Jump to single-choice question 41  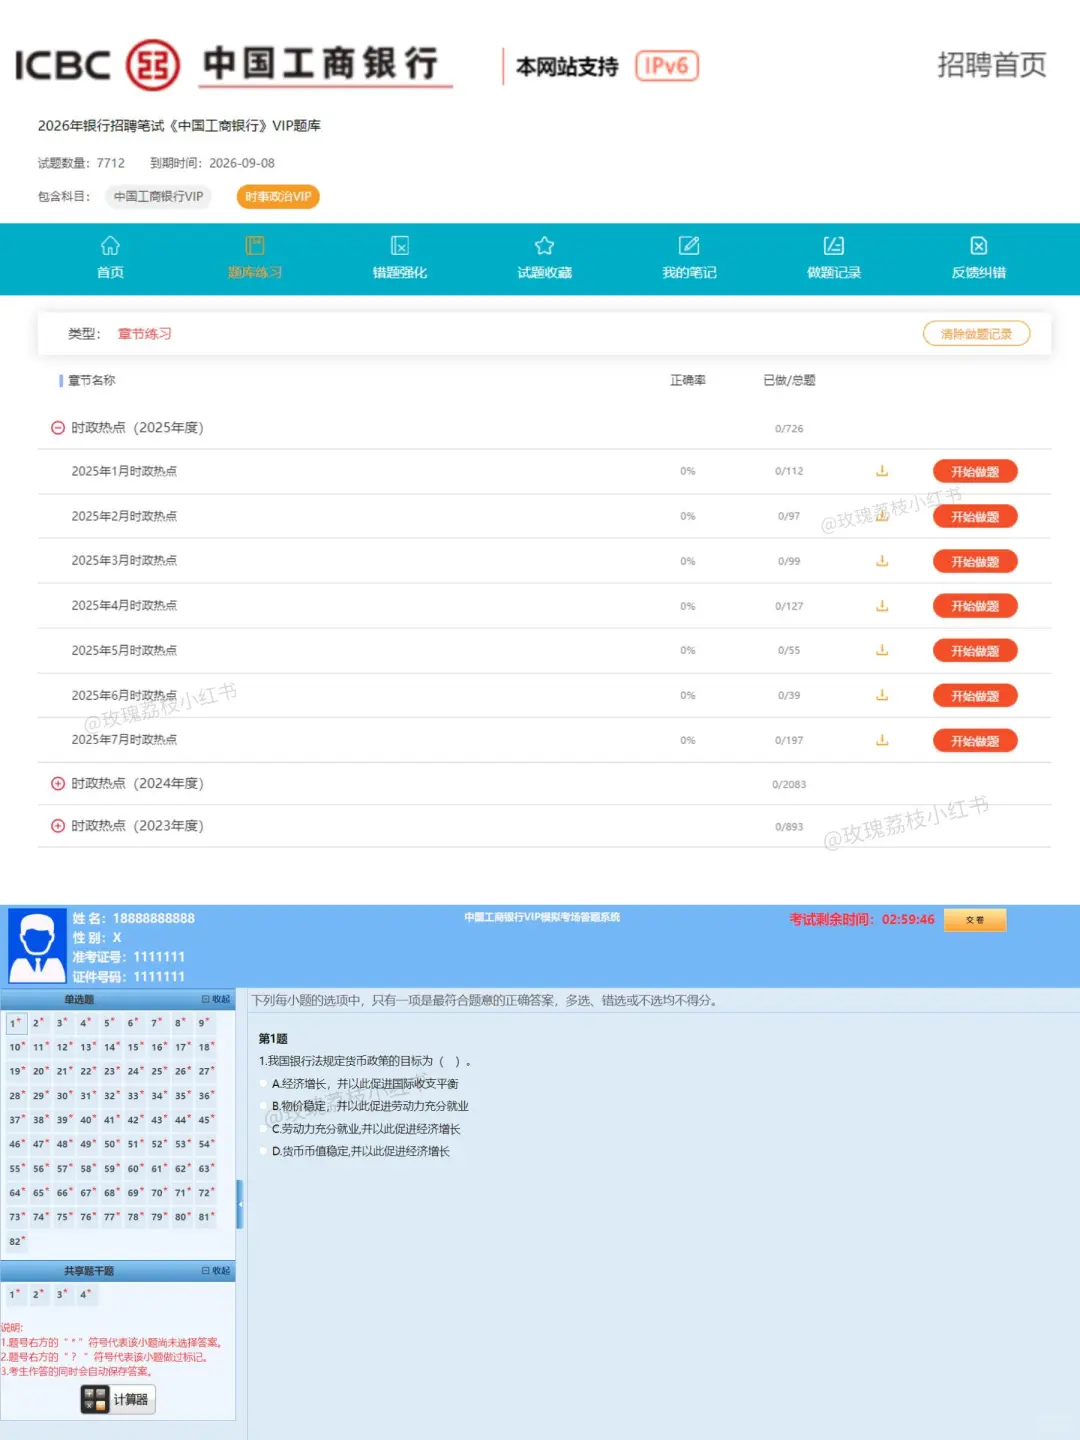110,1120
